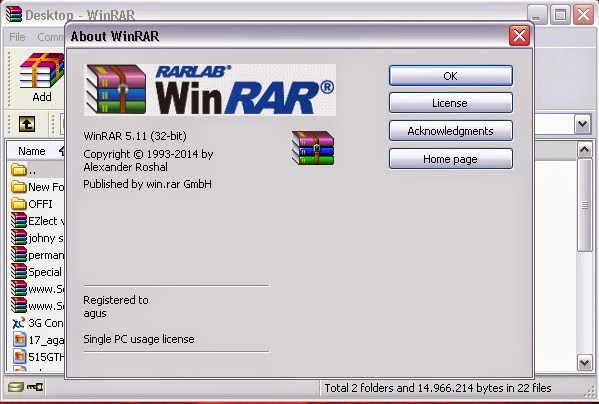Viewport: 599px width, 404px height.
Task: Select the New Fo... folder icon
Action: tap(19, 187)
